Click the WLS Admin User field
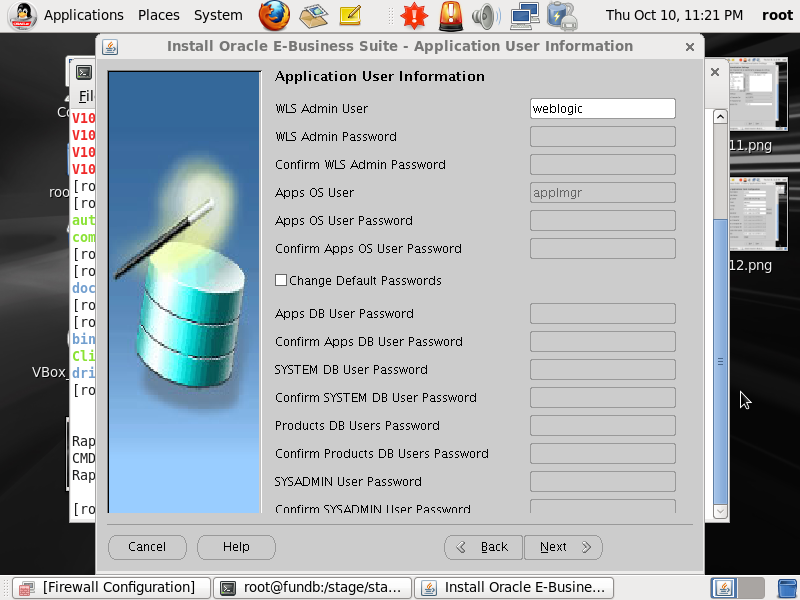 pyautogui.click(x=603, y=109)
